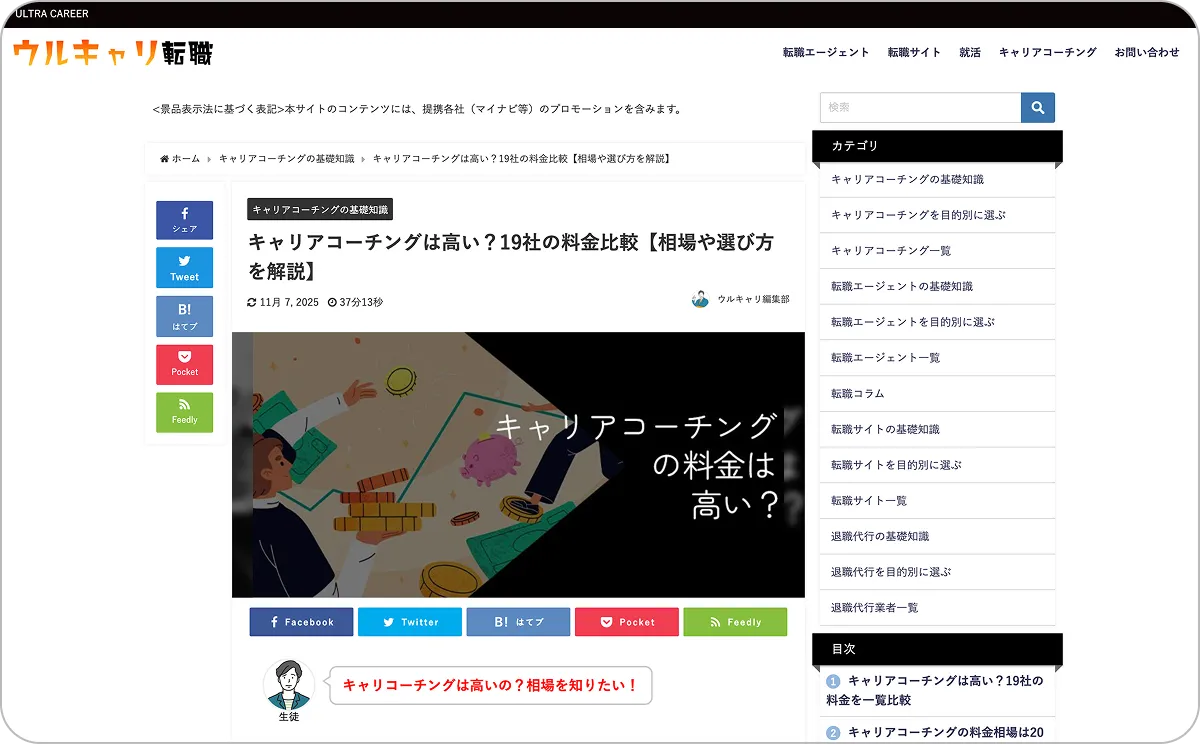Open the 転職コラム category link

[x=857, y=393]
